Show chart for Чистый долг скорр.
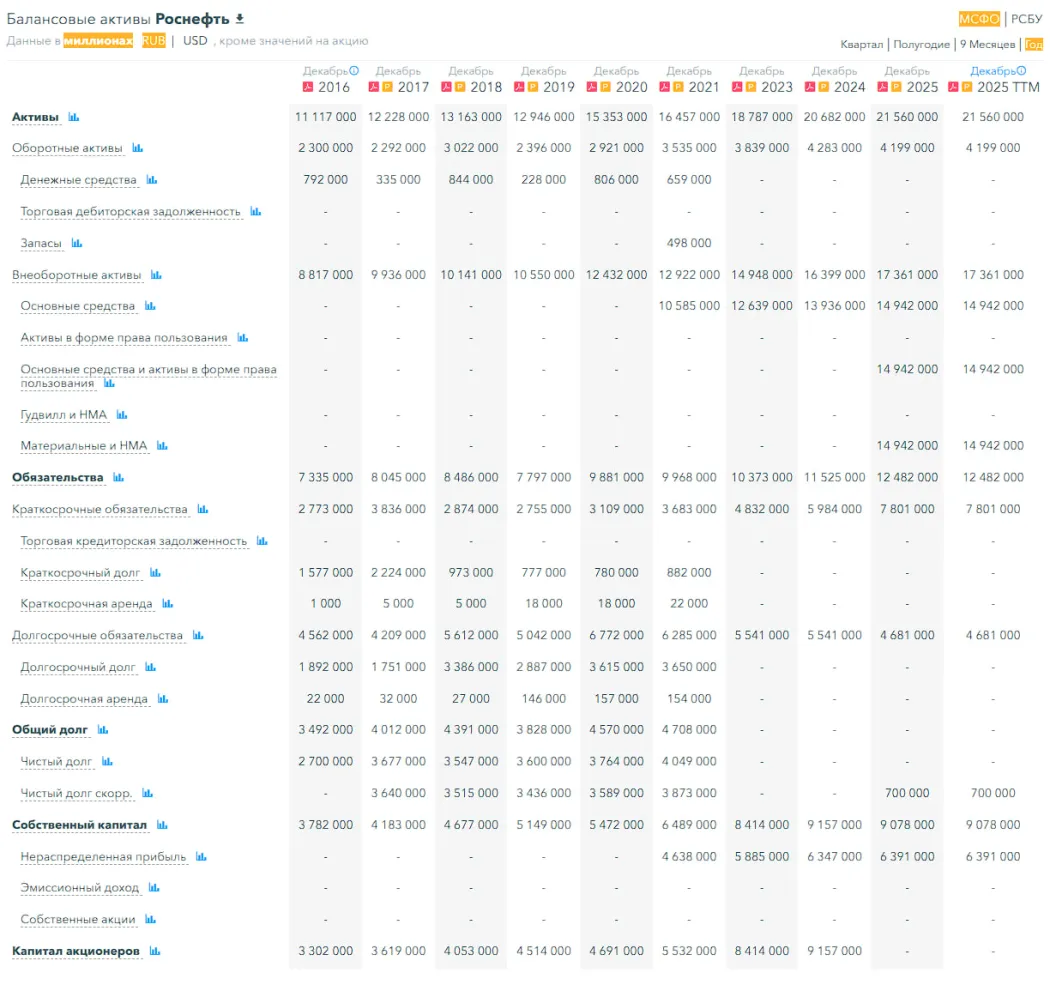 tap(147, 793)
